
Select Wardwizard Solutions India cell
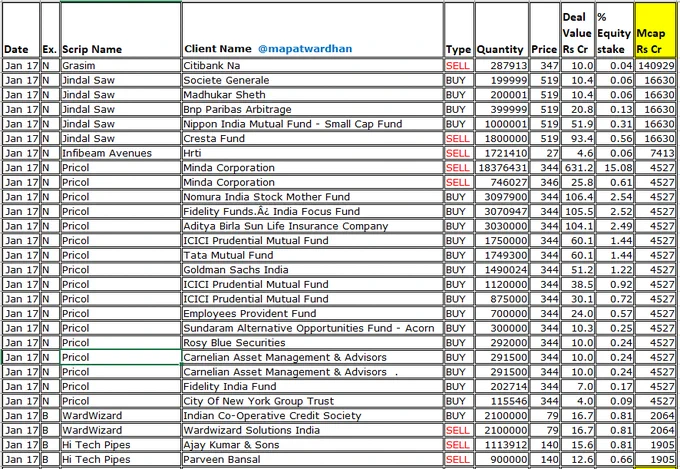[x=313, y=430]
